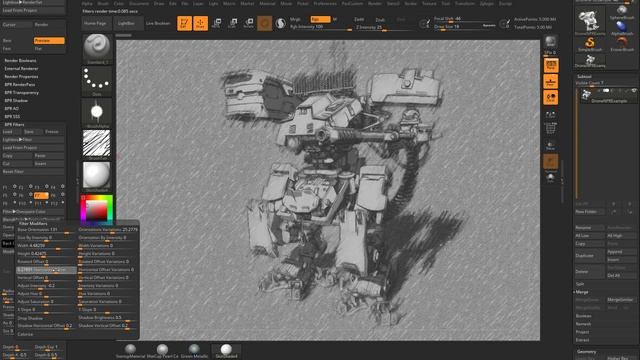Click Load From Project under BPR Filters

(33, 148)
